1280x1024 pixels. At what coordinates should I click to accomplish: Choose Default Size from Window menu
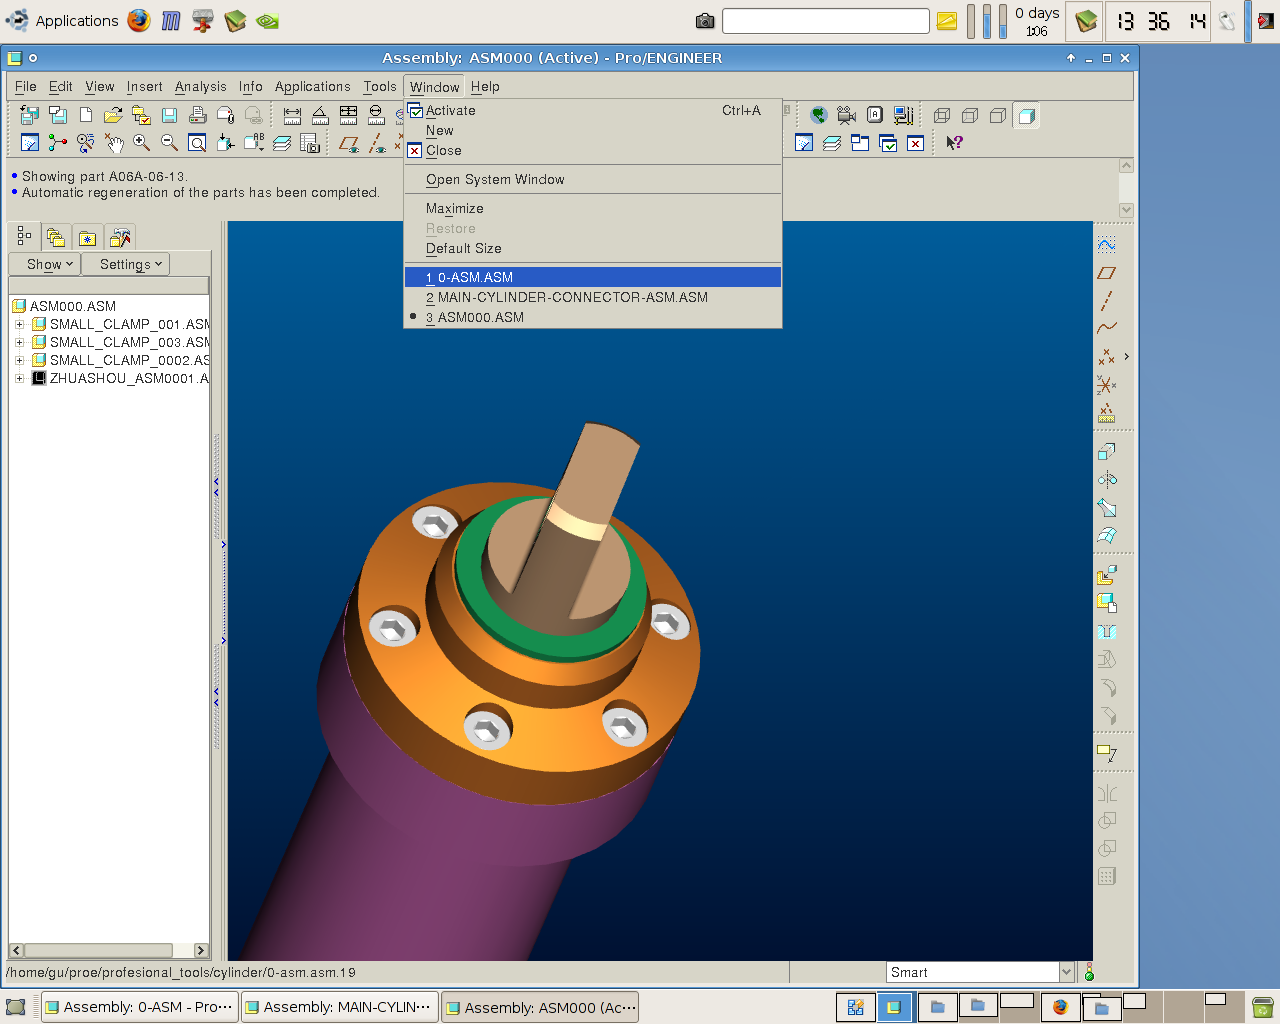[x=593, y=249]
